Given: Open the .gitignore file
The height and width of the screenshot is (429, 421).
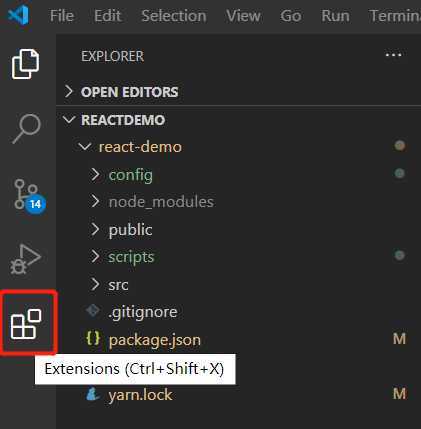Looking at the screenshot, I should click(143, 312).
